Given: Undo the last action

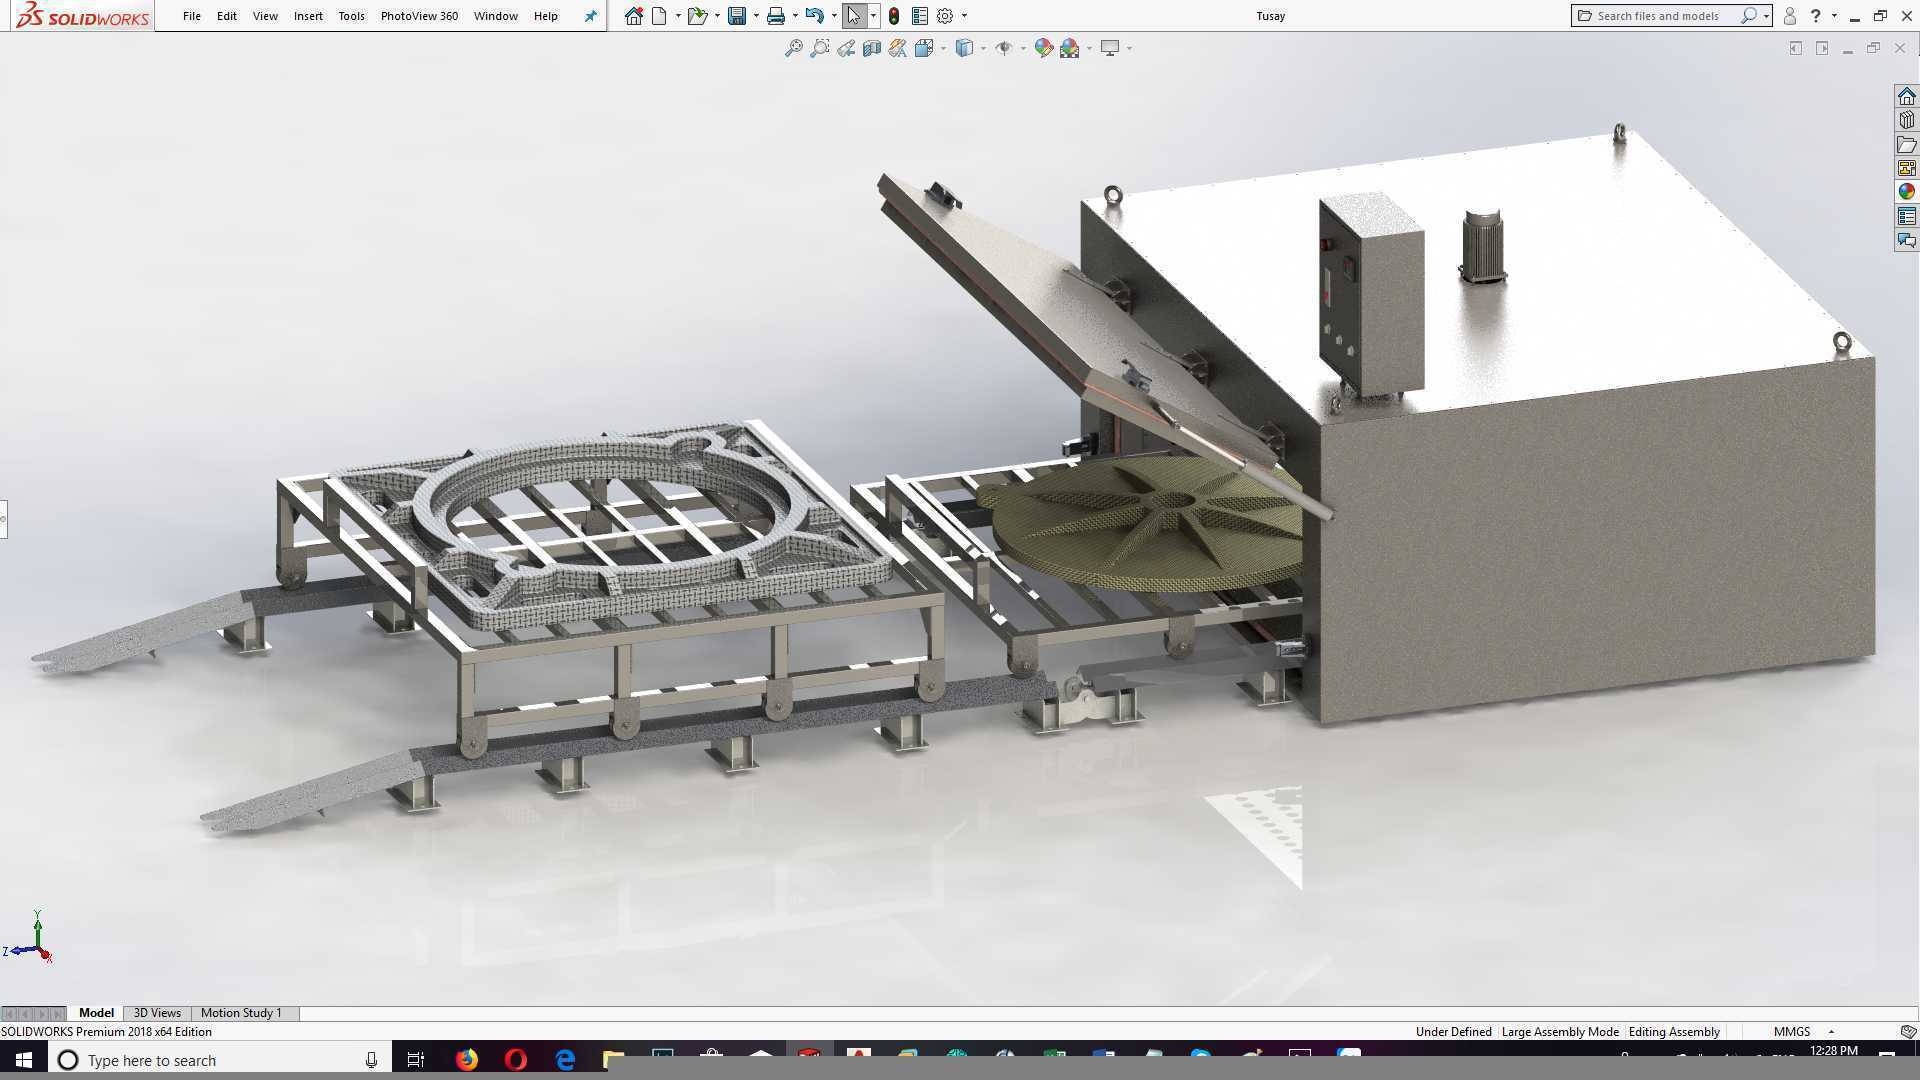Looking at the screenshot, I should [814, 16].
